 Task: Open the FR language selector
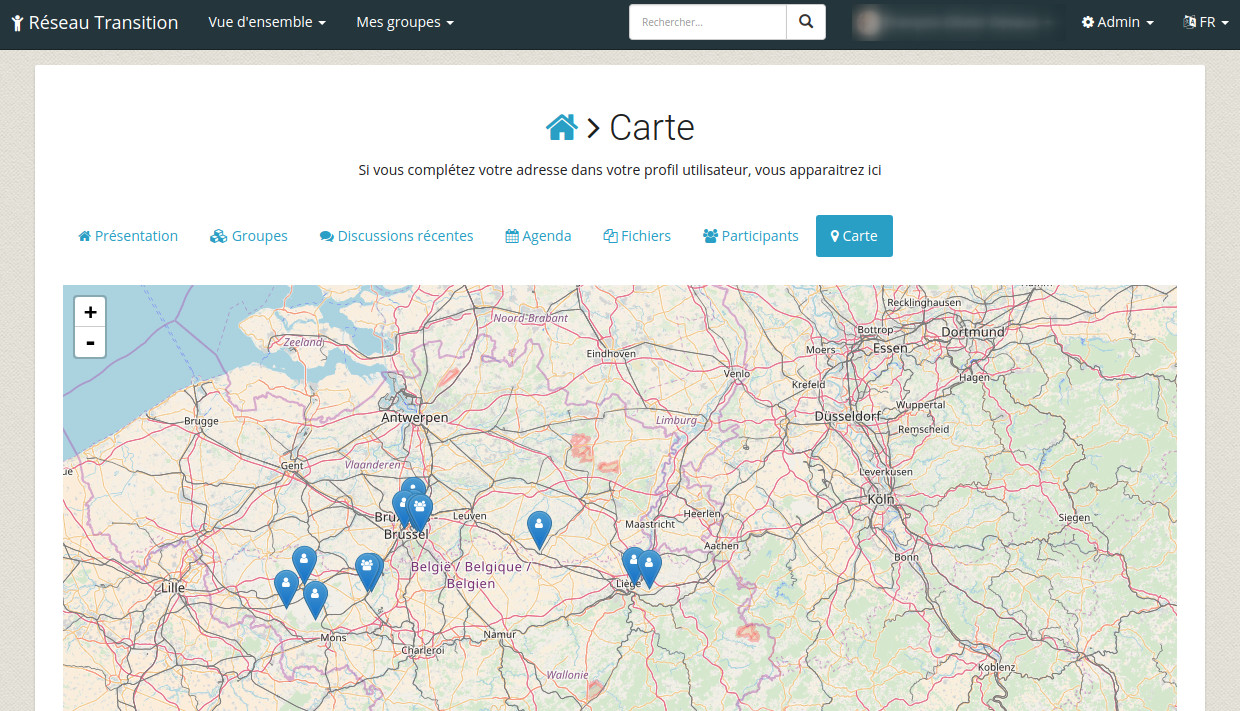click(x=1205, y=22)
